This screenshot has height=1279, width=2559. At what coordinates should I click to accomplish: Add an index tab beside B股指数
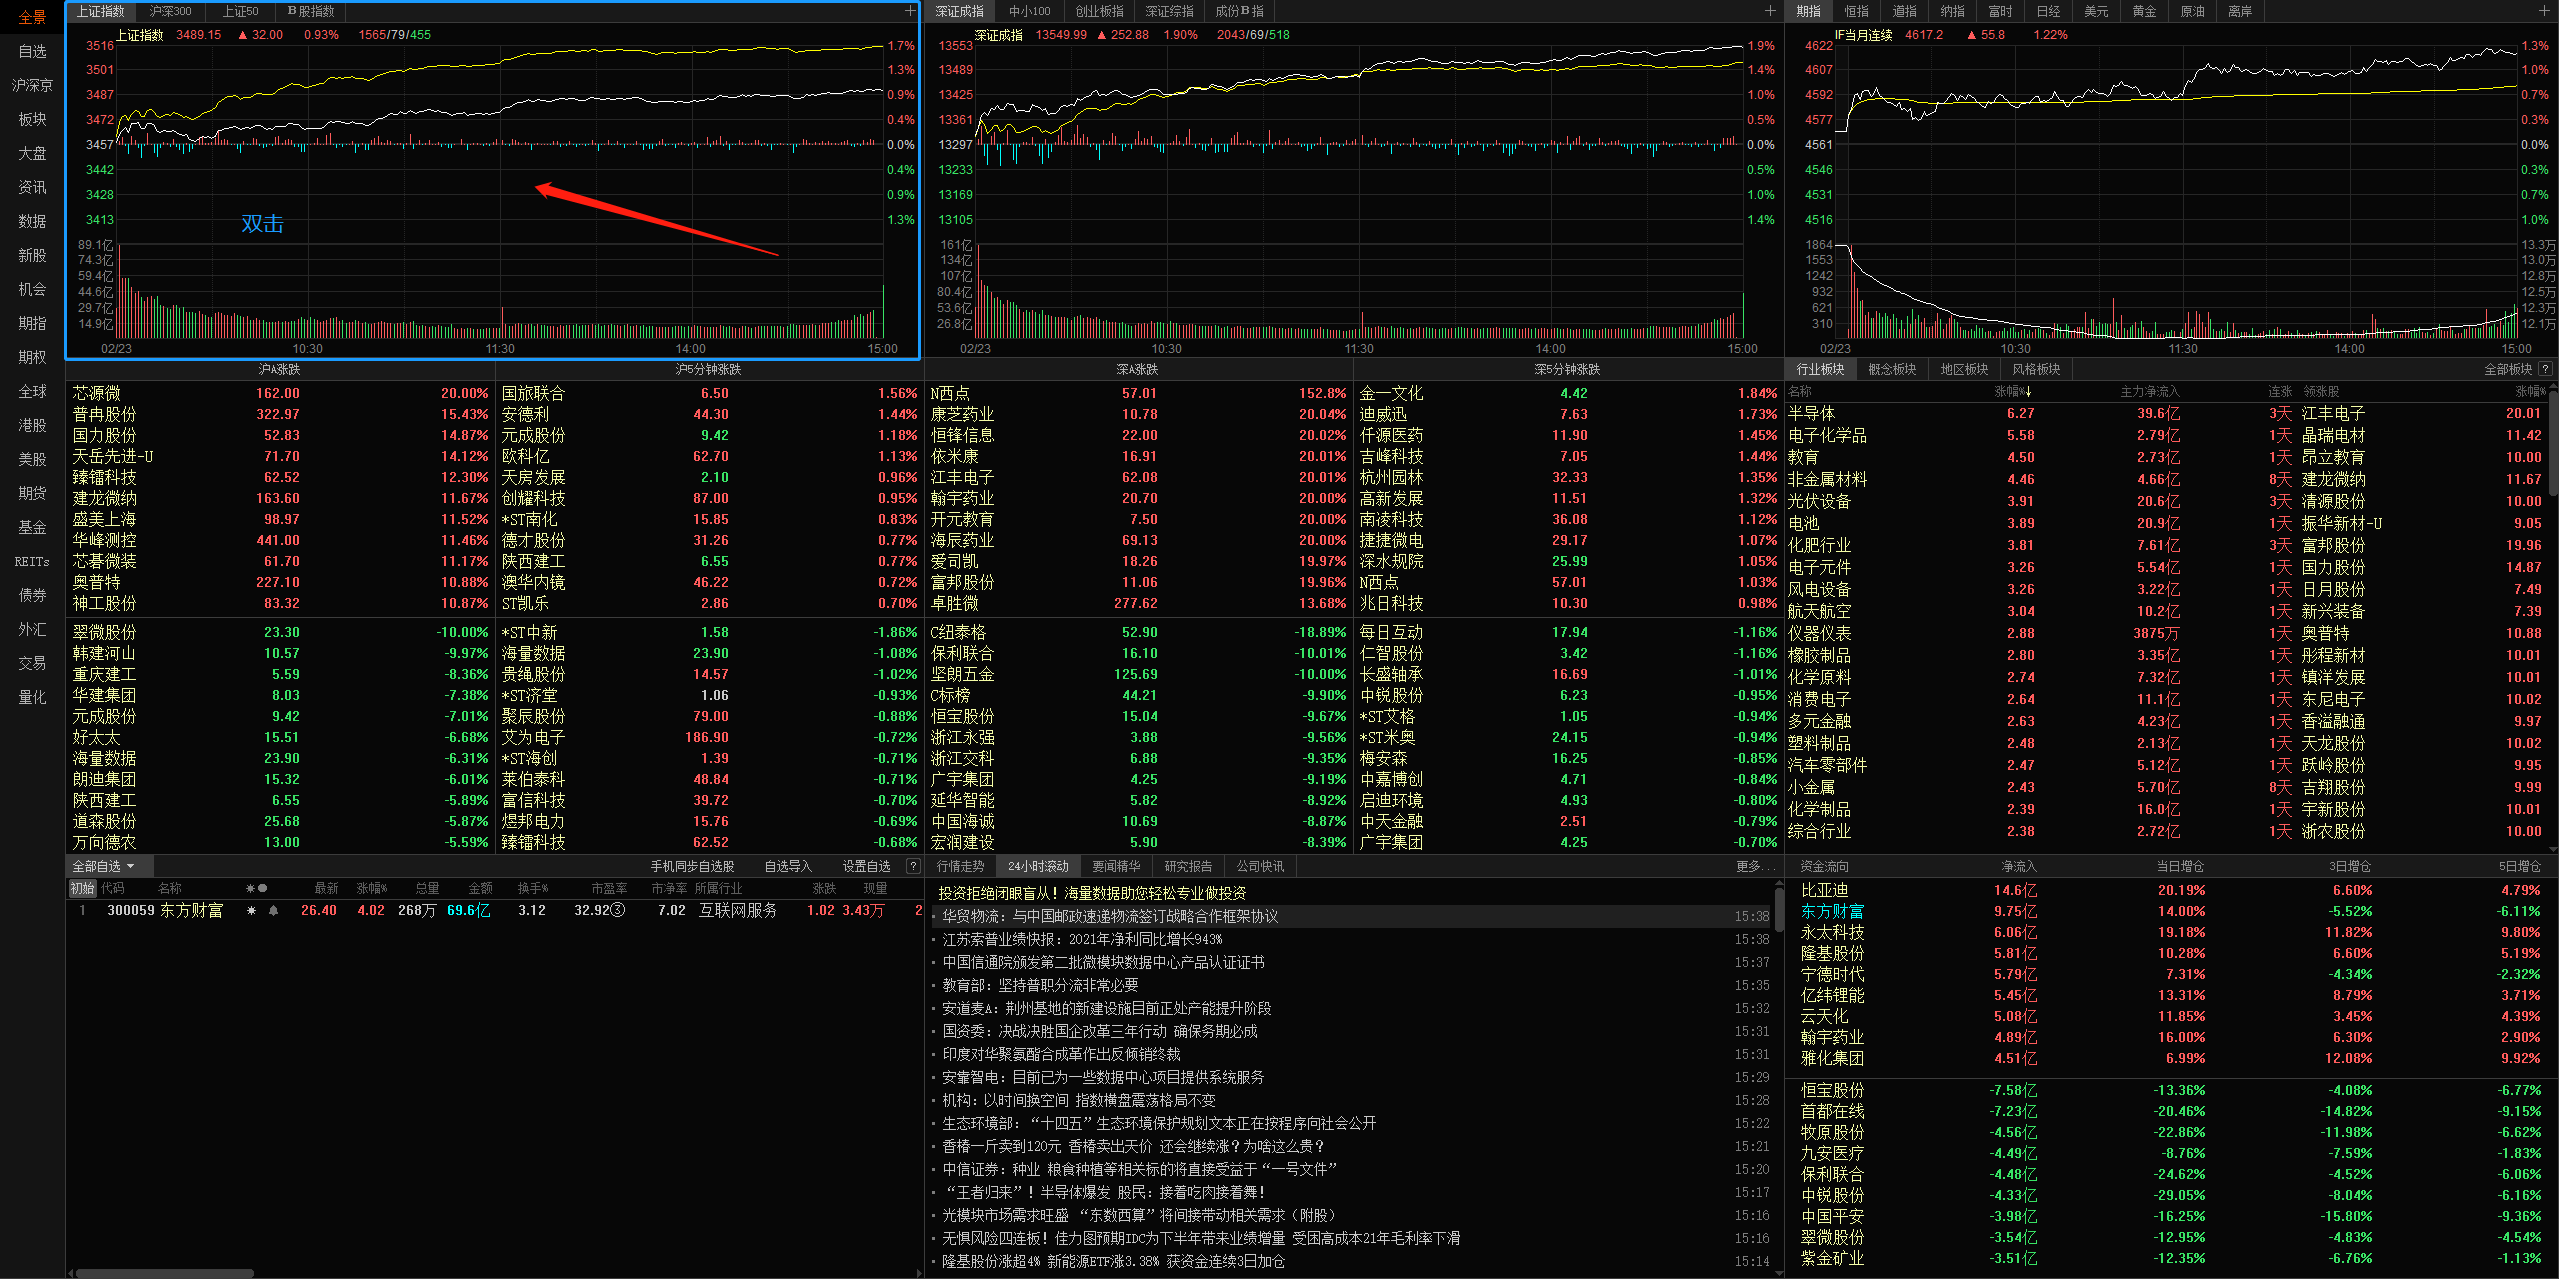pos(909,11)
